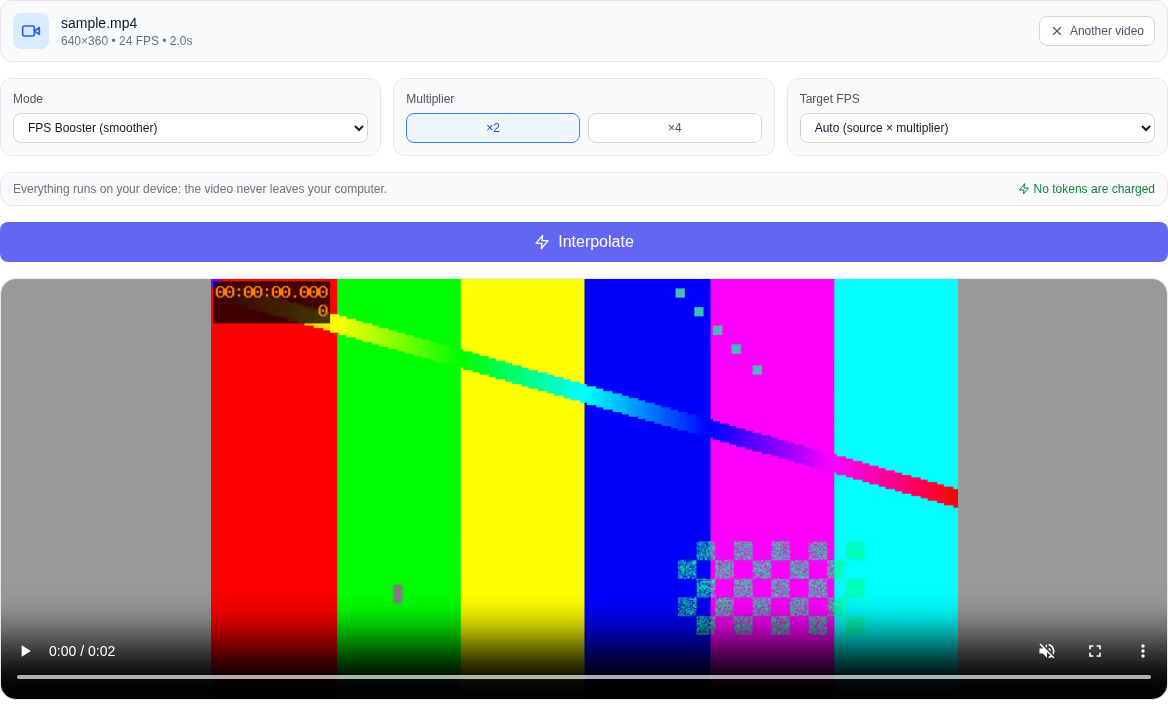Click the sample.mp4 file name

click(99, 23)
